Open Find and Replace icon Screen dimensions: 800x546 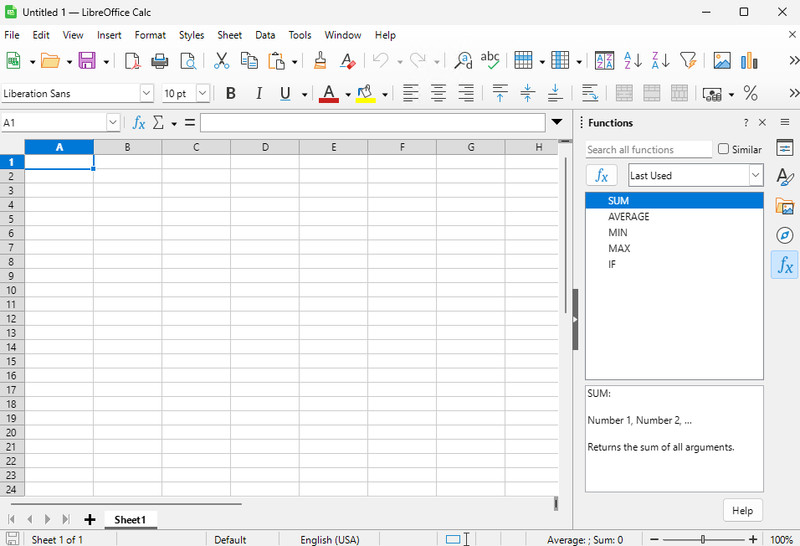pyautogui.click(x=463, y=61)
